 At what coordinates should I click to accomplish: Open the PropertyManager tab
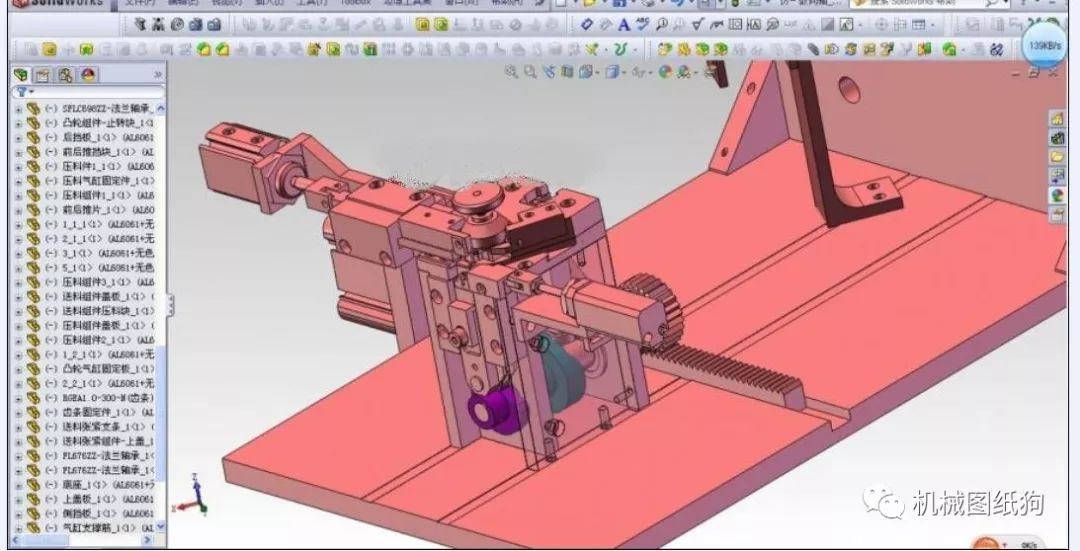point(43,74)
